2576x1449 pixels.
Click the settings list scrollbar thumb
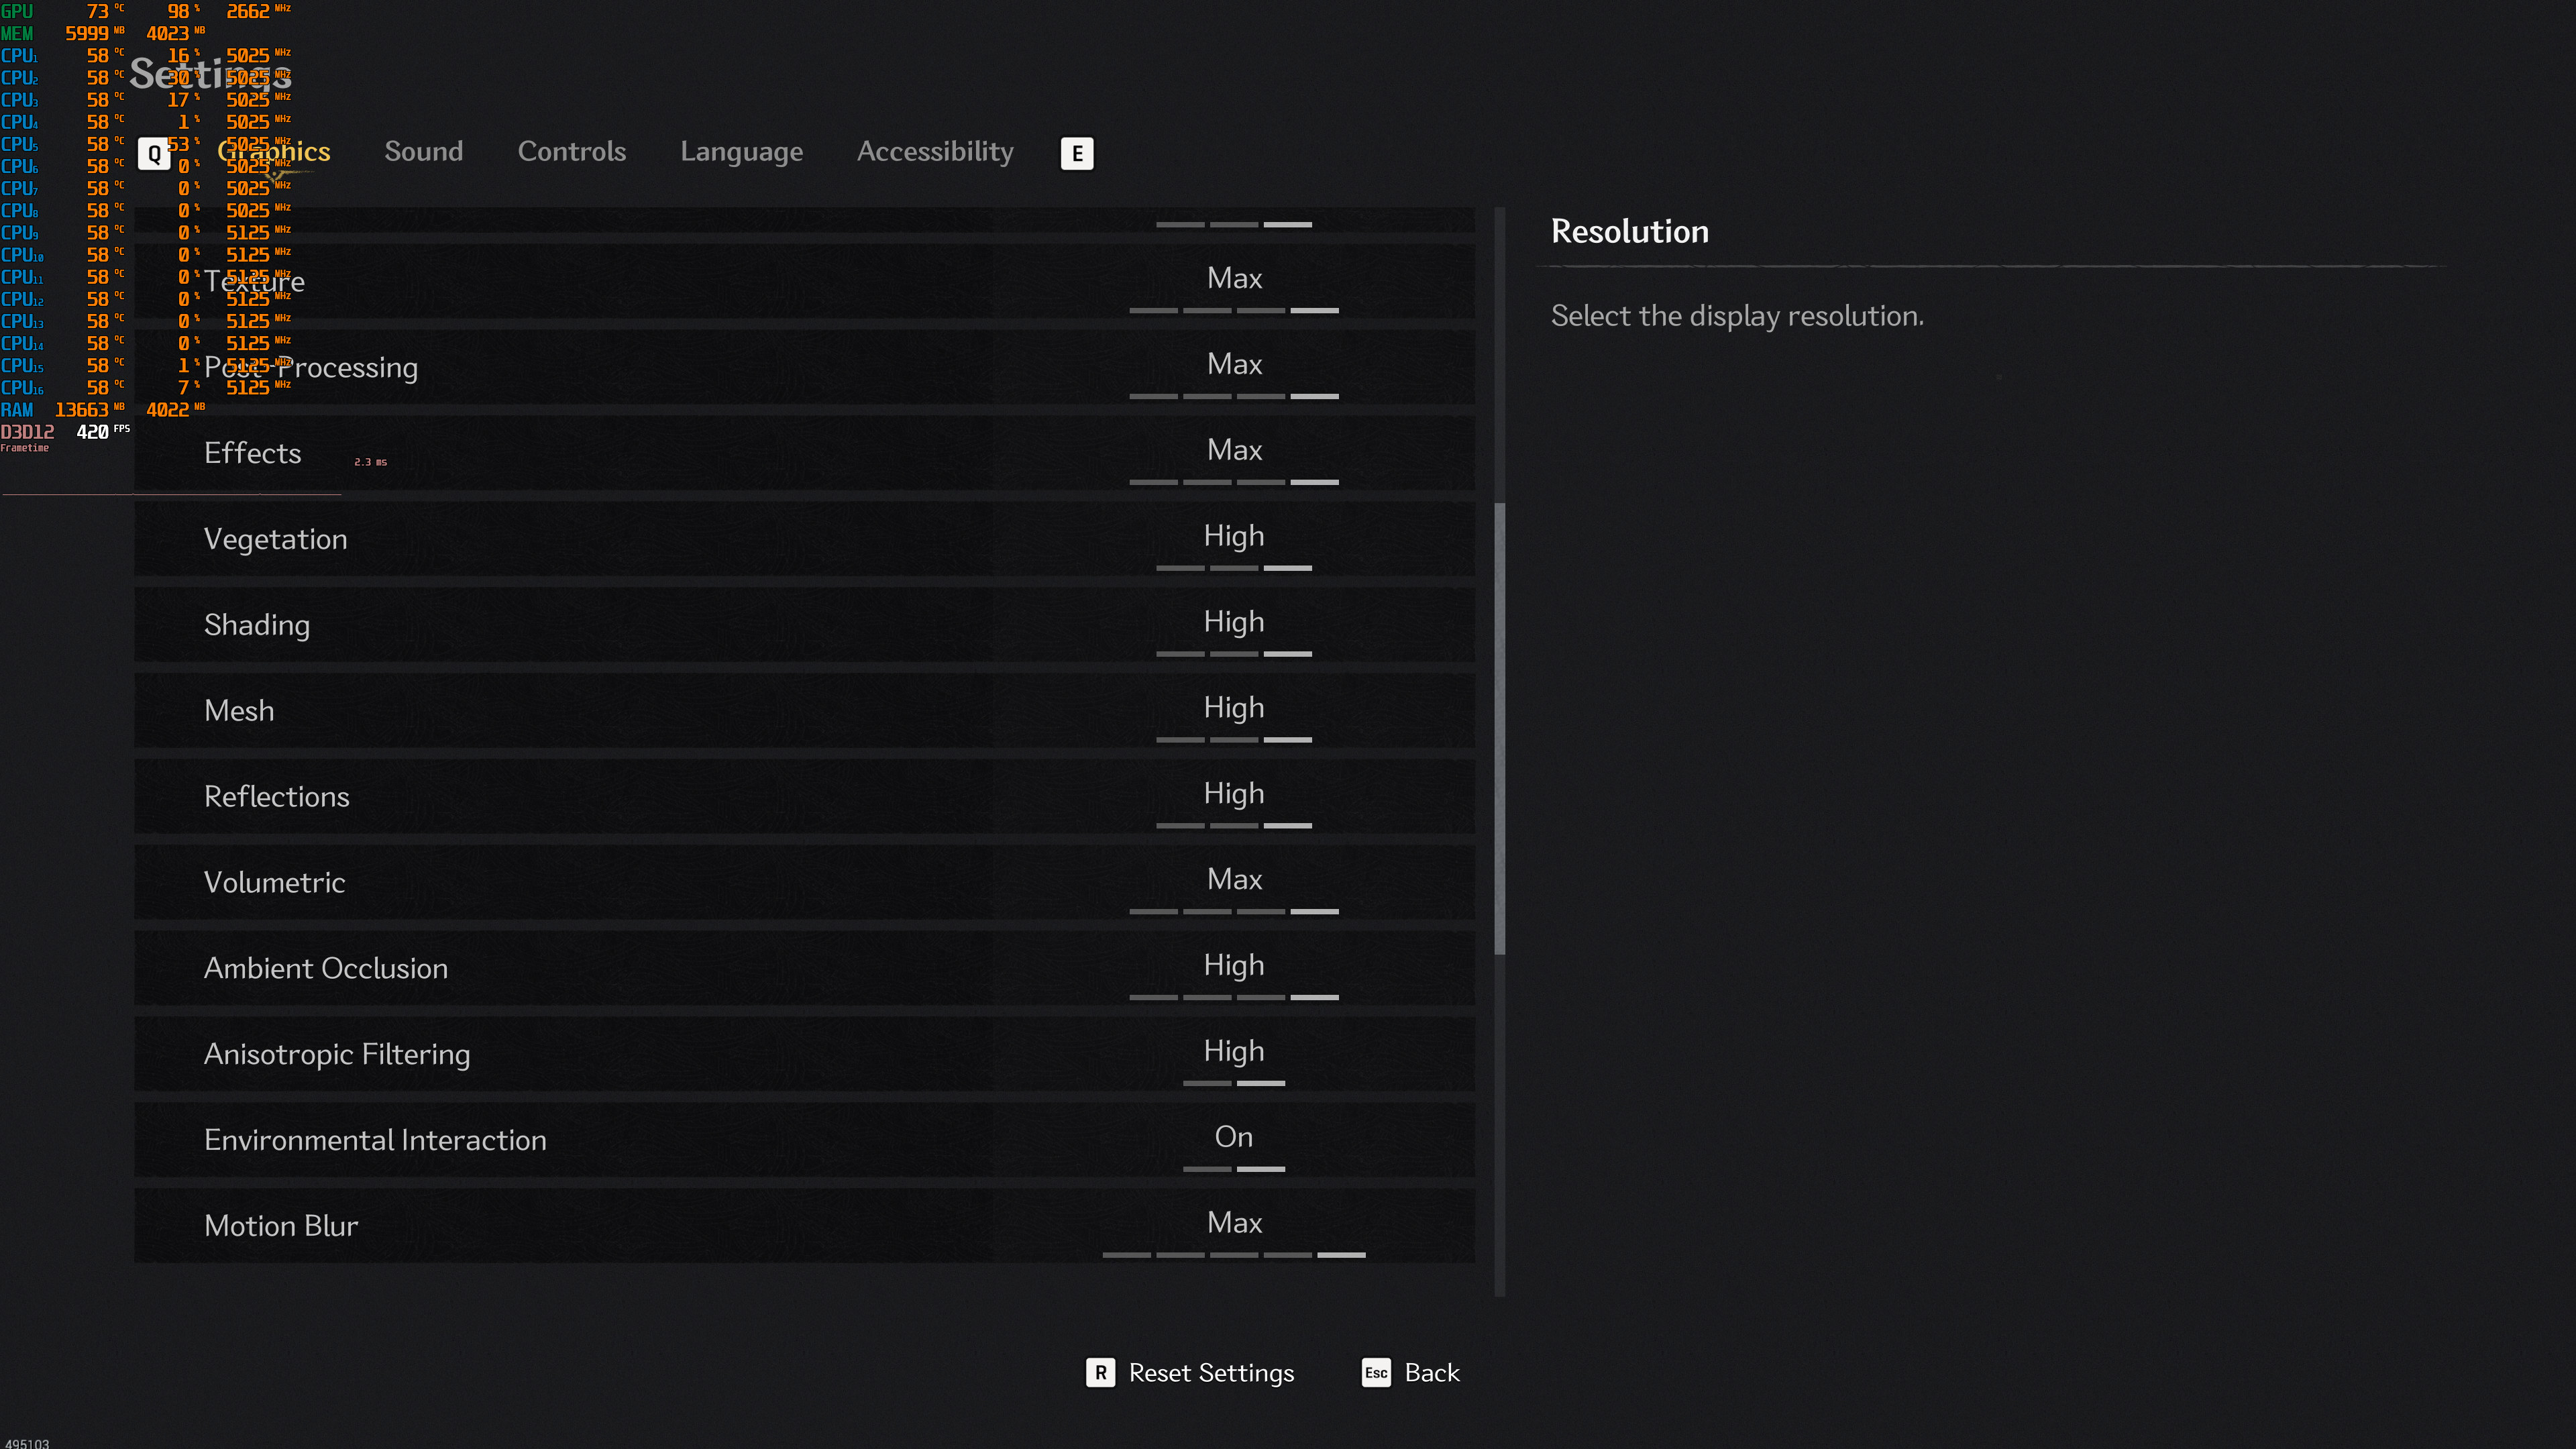point(1499,728)
